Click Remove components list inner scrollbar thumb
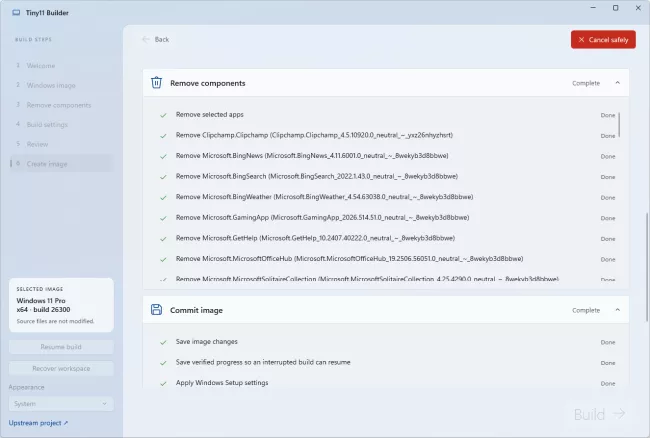 619,124
